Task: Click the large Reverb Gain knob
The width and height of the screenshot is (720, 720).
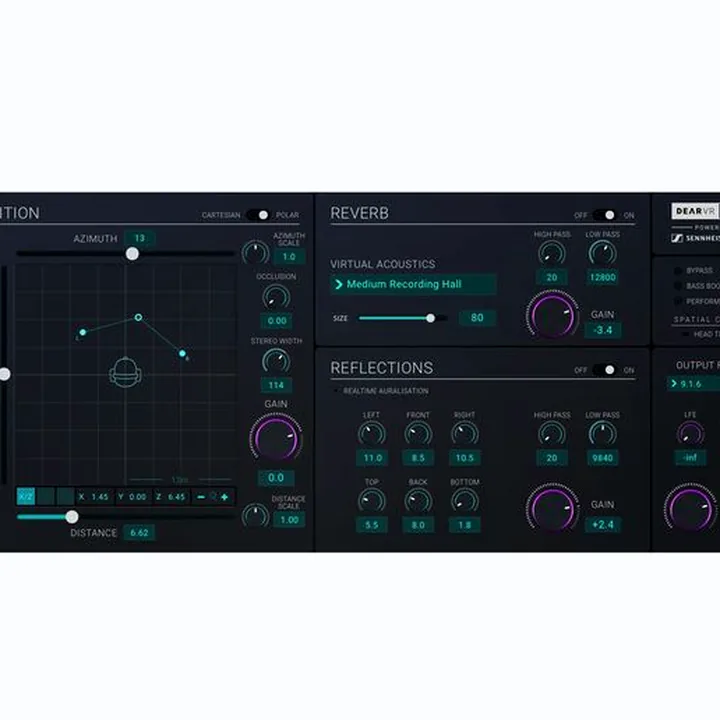Action: click(552, 315)
